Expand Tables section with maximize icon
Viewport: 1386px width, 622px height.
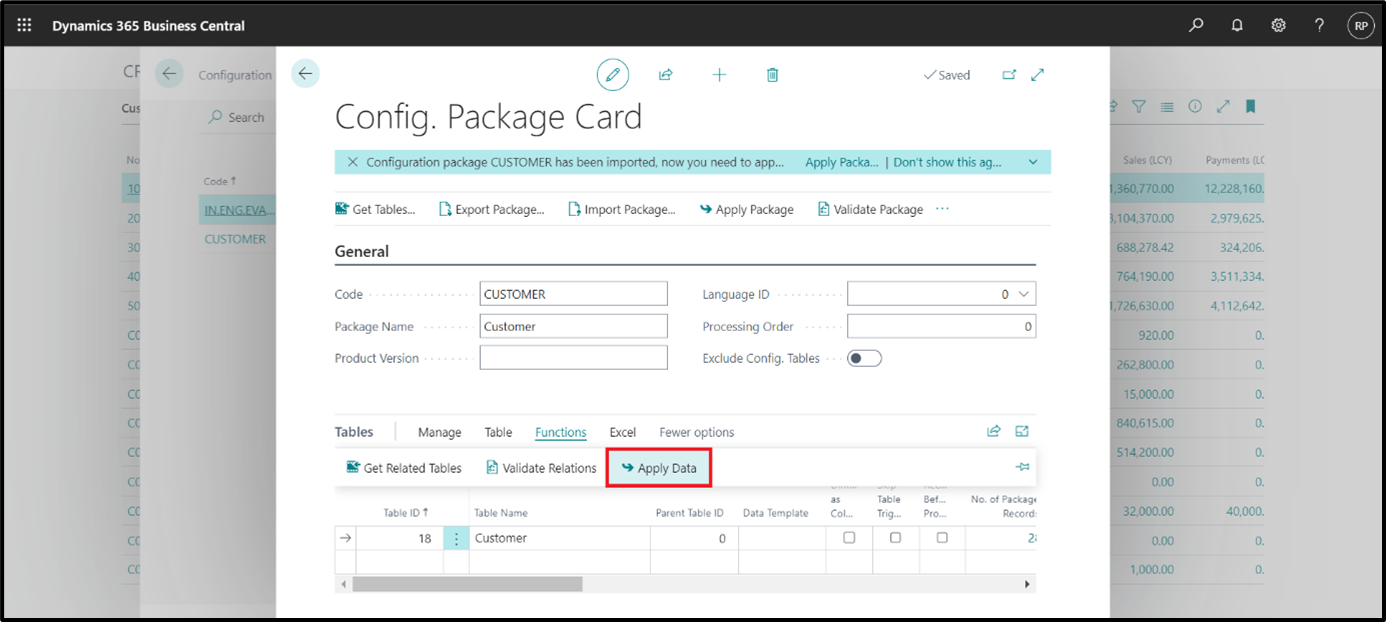point(1022,431)
